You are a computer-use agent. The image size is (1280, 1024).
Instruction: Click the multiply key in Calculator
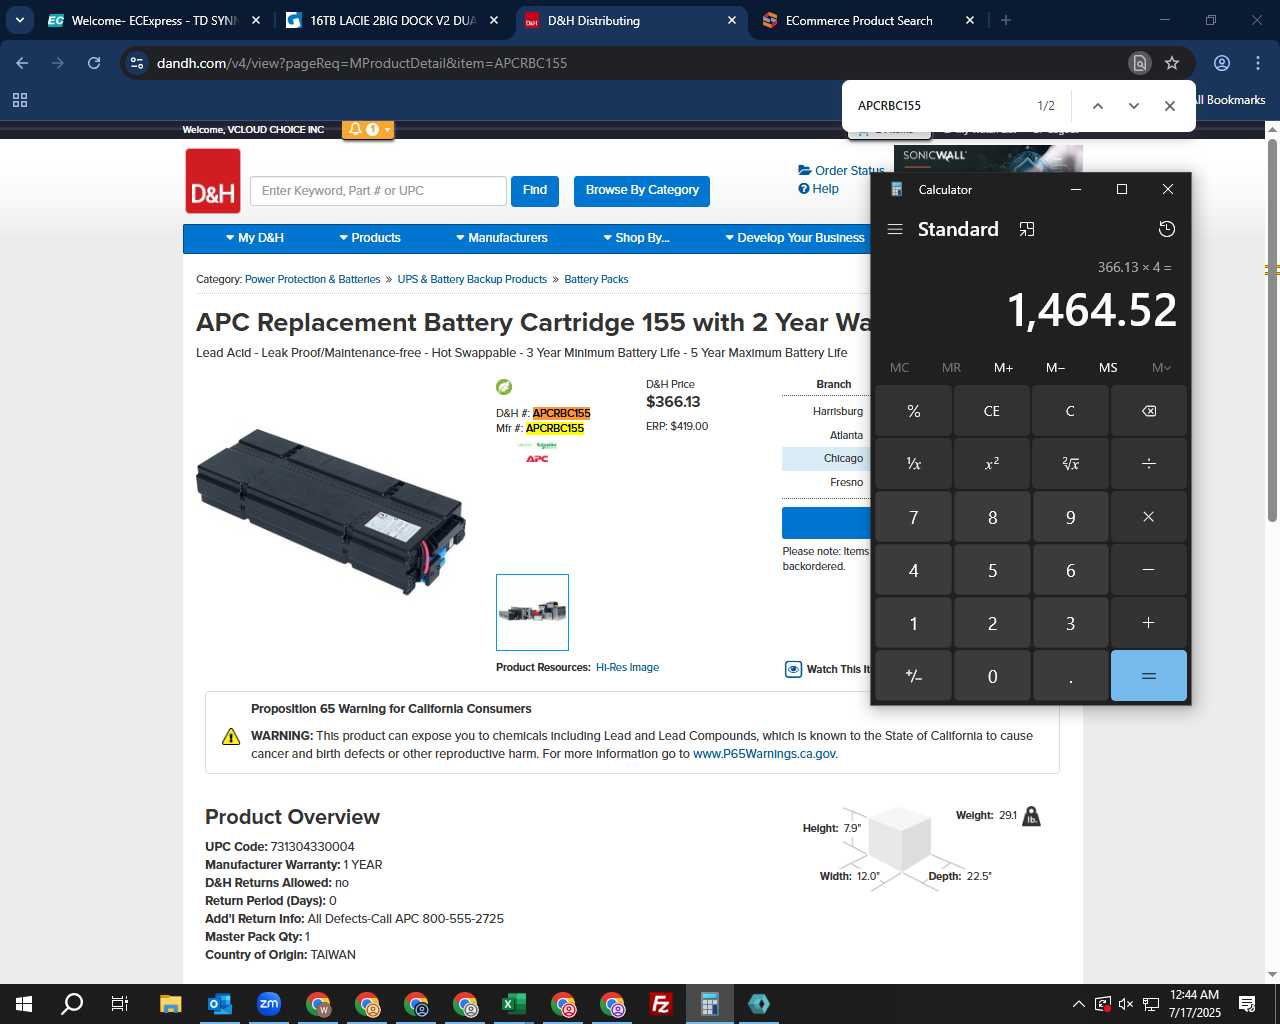point(1149,517)
